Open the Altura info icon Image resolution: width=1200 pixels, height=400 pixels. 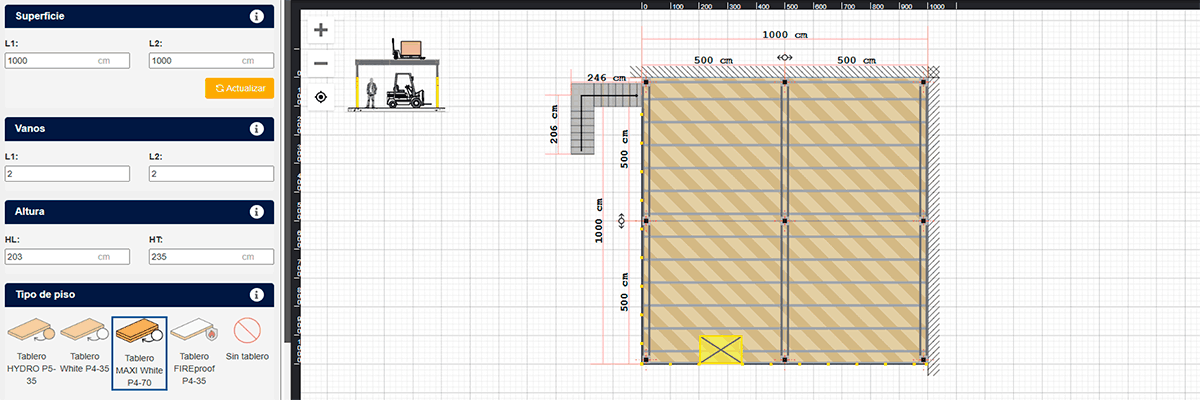[257, 212]
